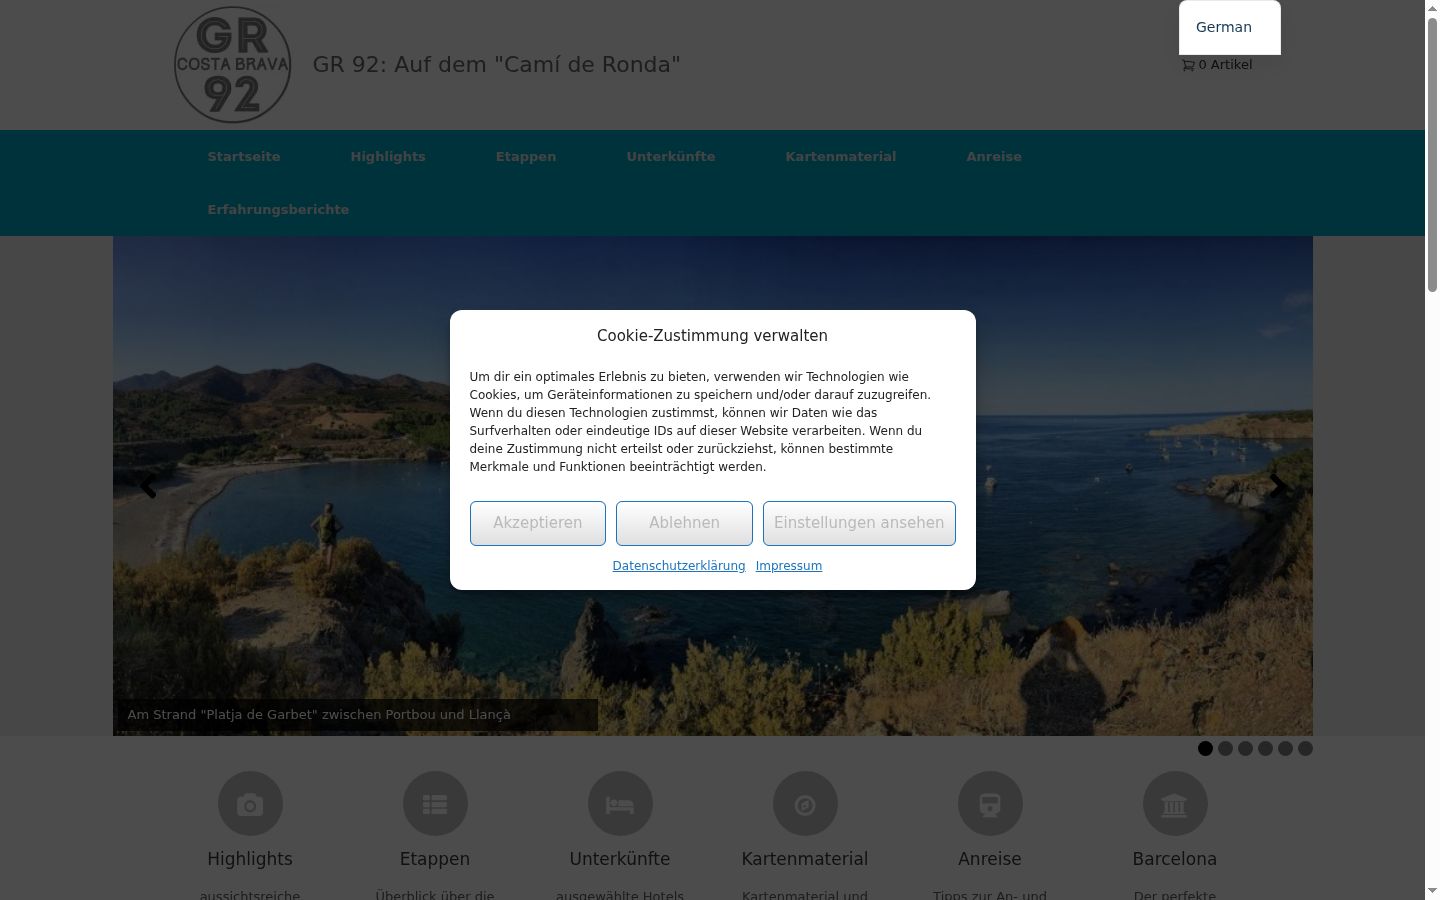Open the Kartenmaterial compass icon

805,803
